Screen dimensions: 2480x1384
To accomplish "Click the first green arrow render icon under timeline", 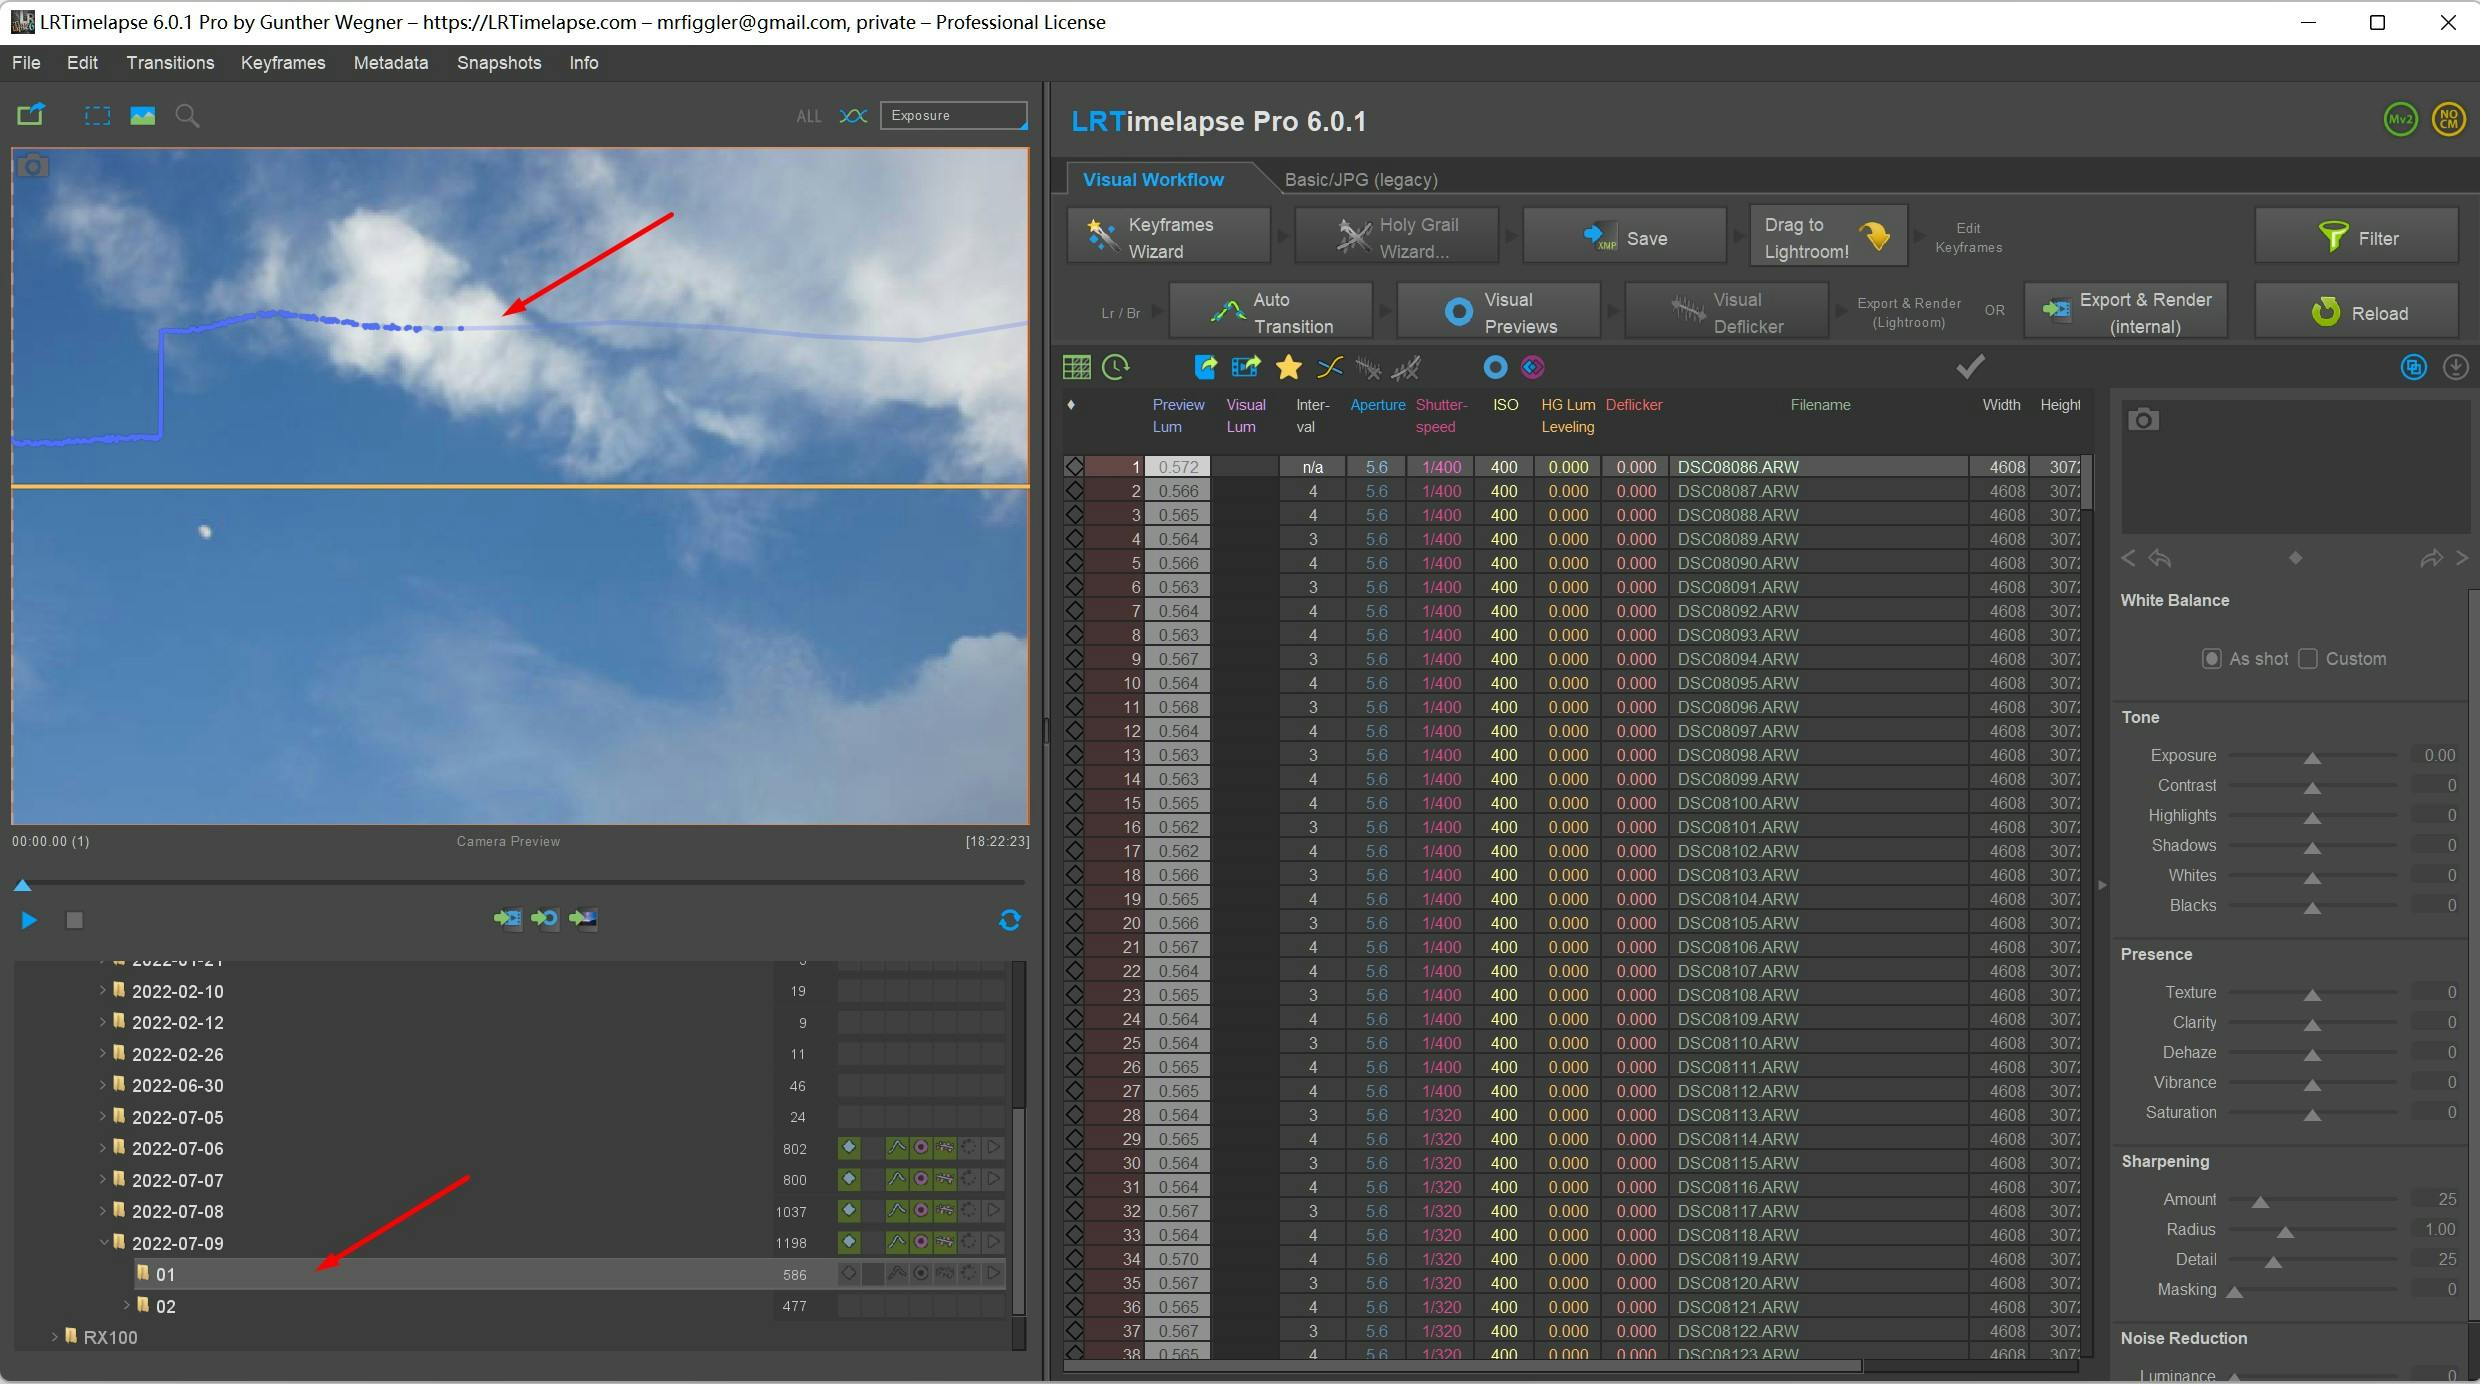I will (x=507, y=918).
